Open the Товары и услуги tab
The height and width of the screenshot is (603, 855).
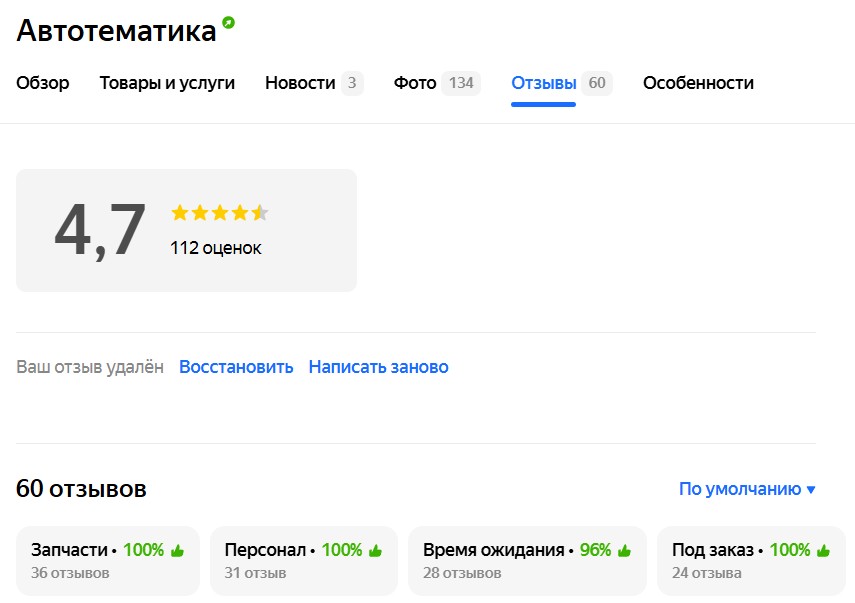tap(167, 83)
